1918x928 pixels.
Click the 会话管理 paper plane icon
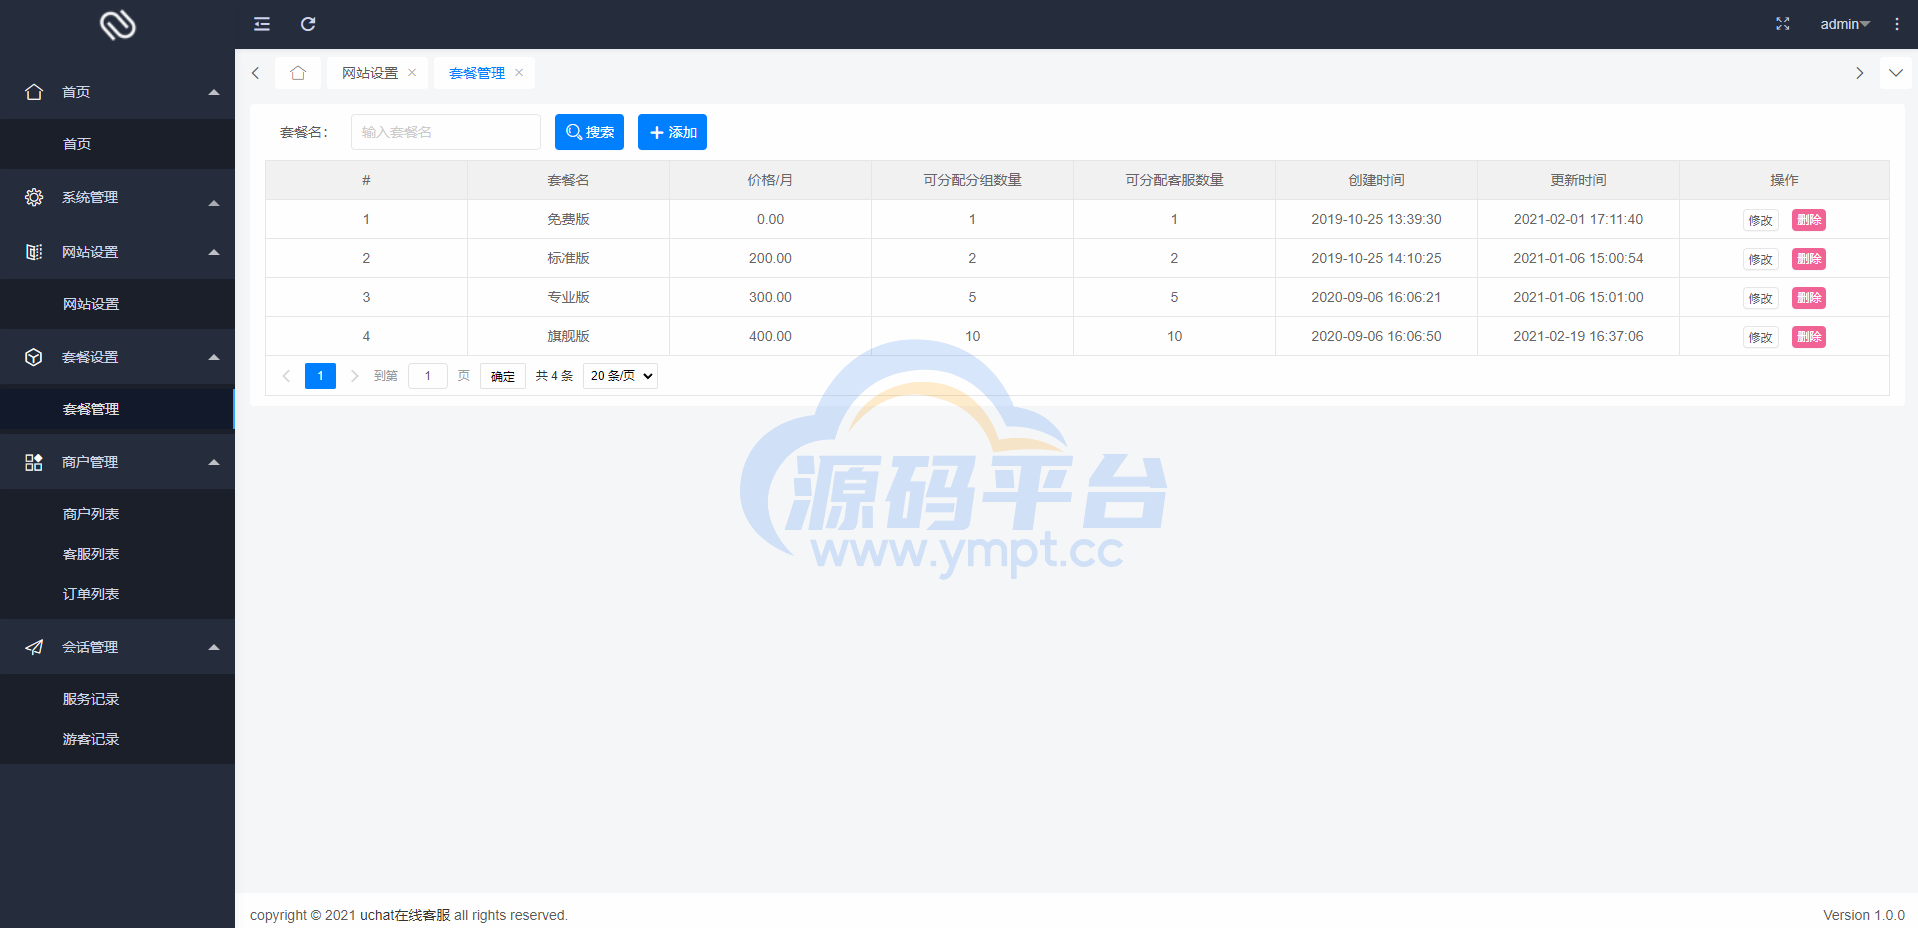(34, 647)
